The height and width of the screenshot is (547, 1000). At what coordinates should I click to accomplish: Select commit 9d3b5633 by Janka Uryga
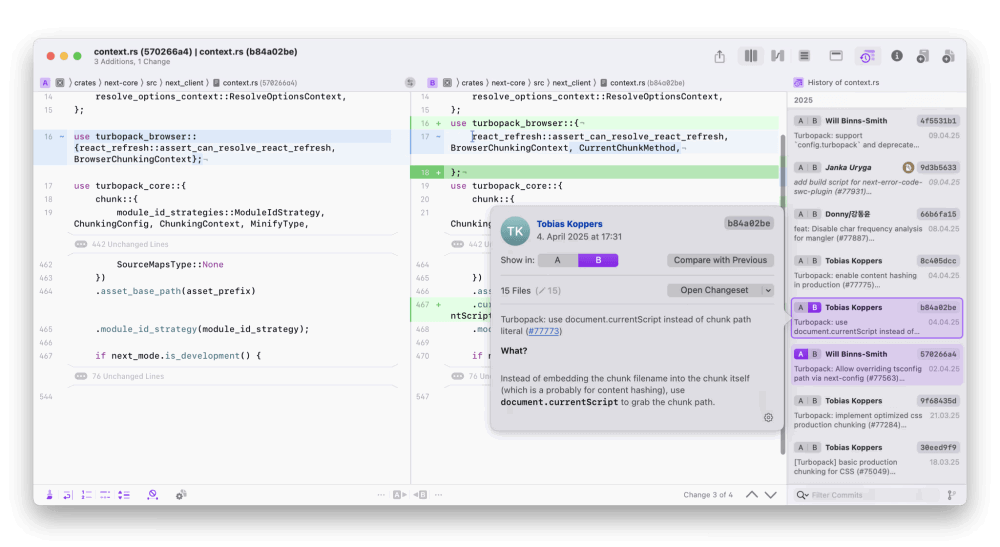[x=876, y=179]
